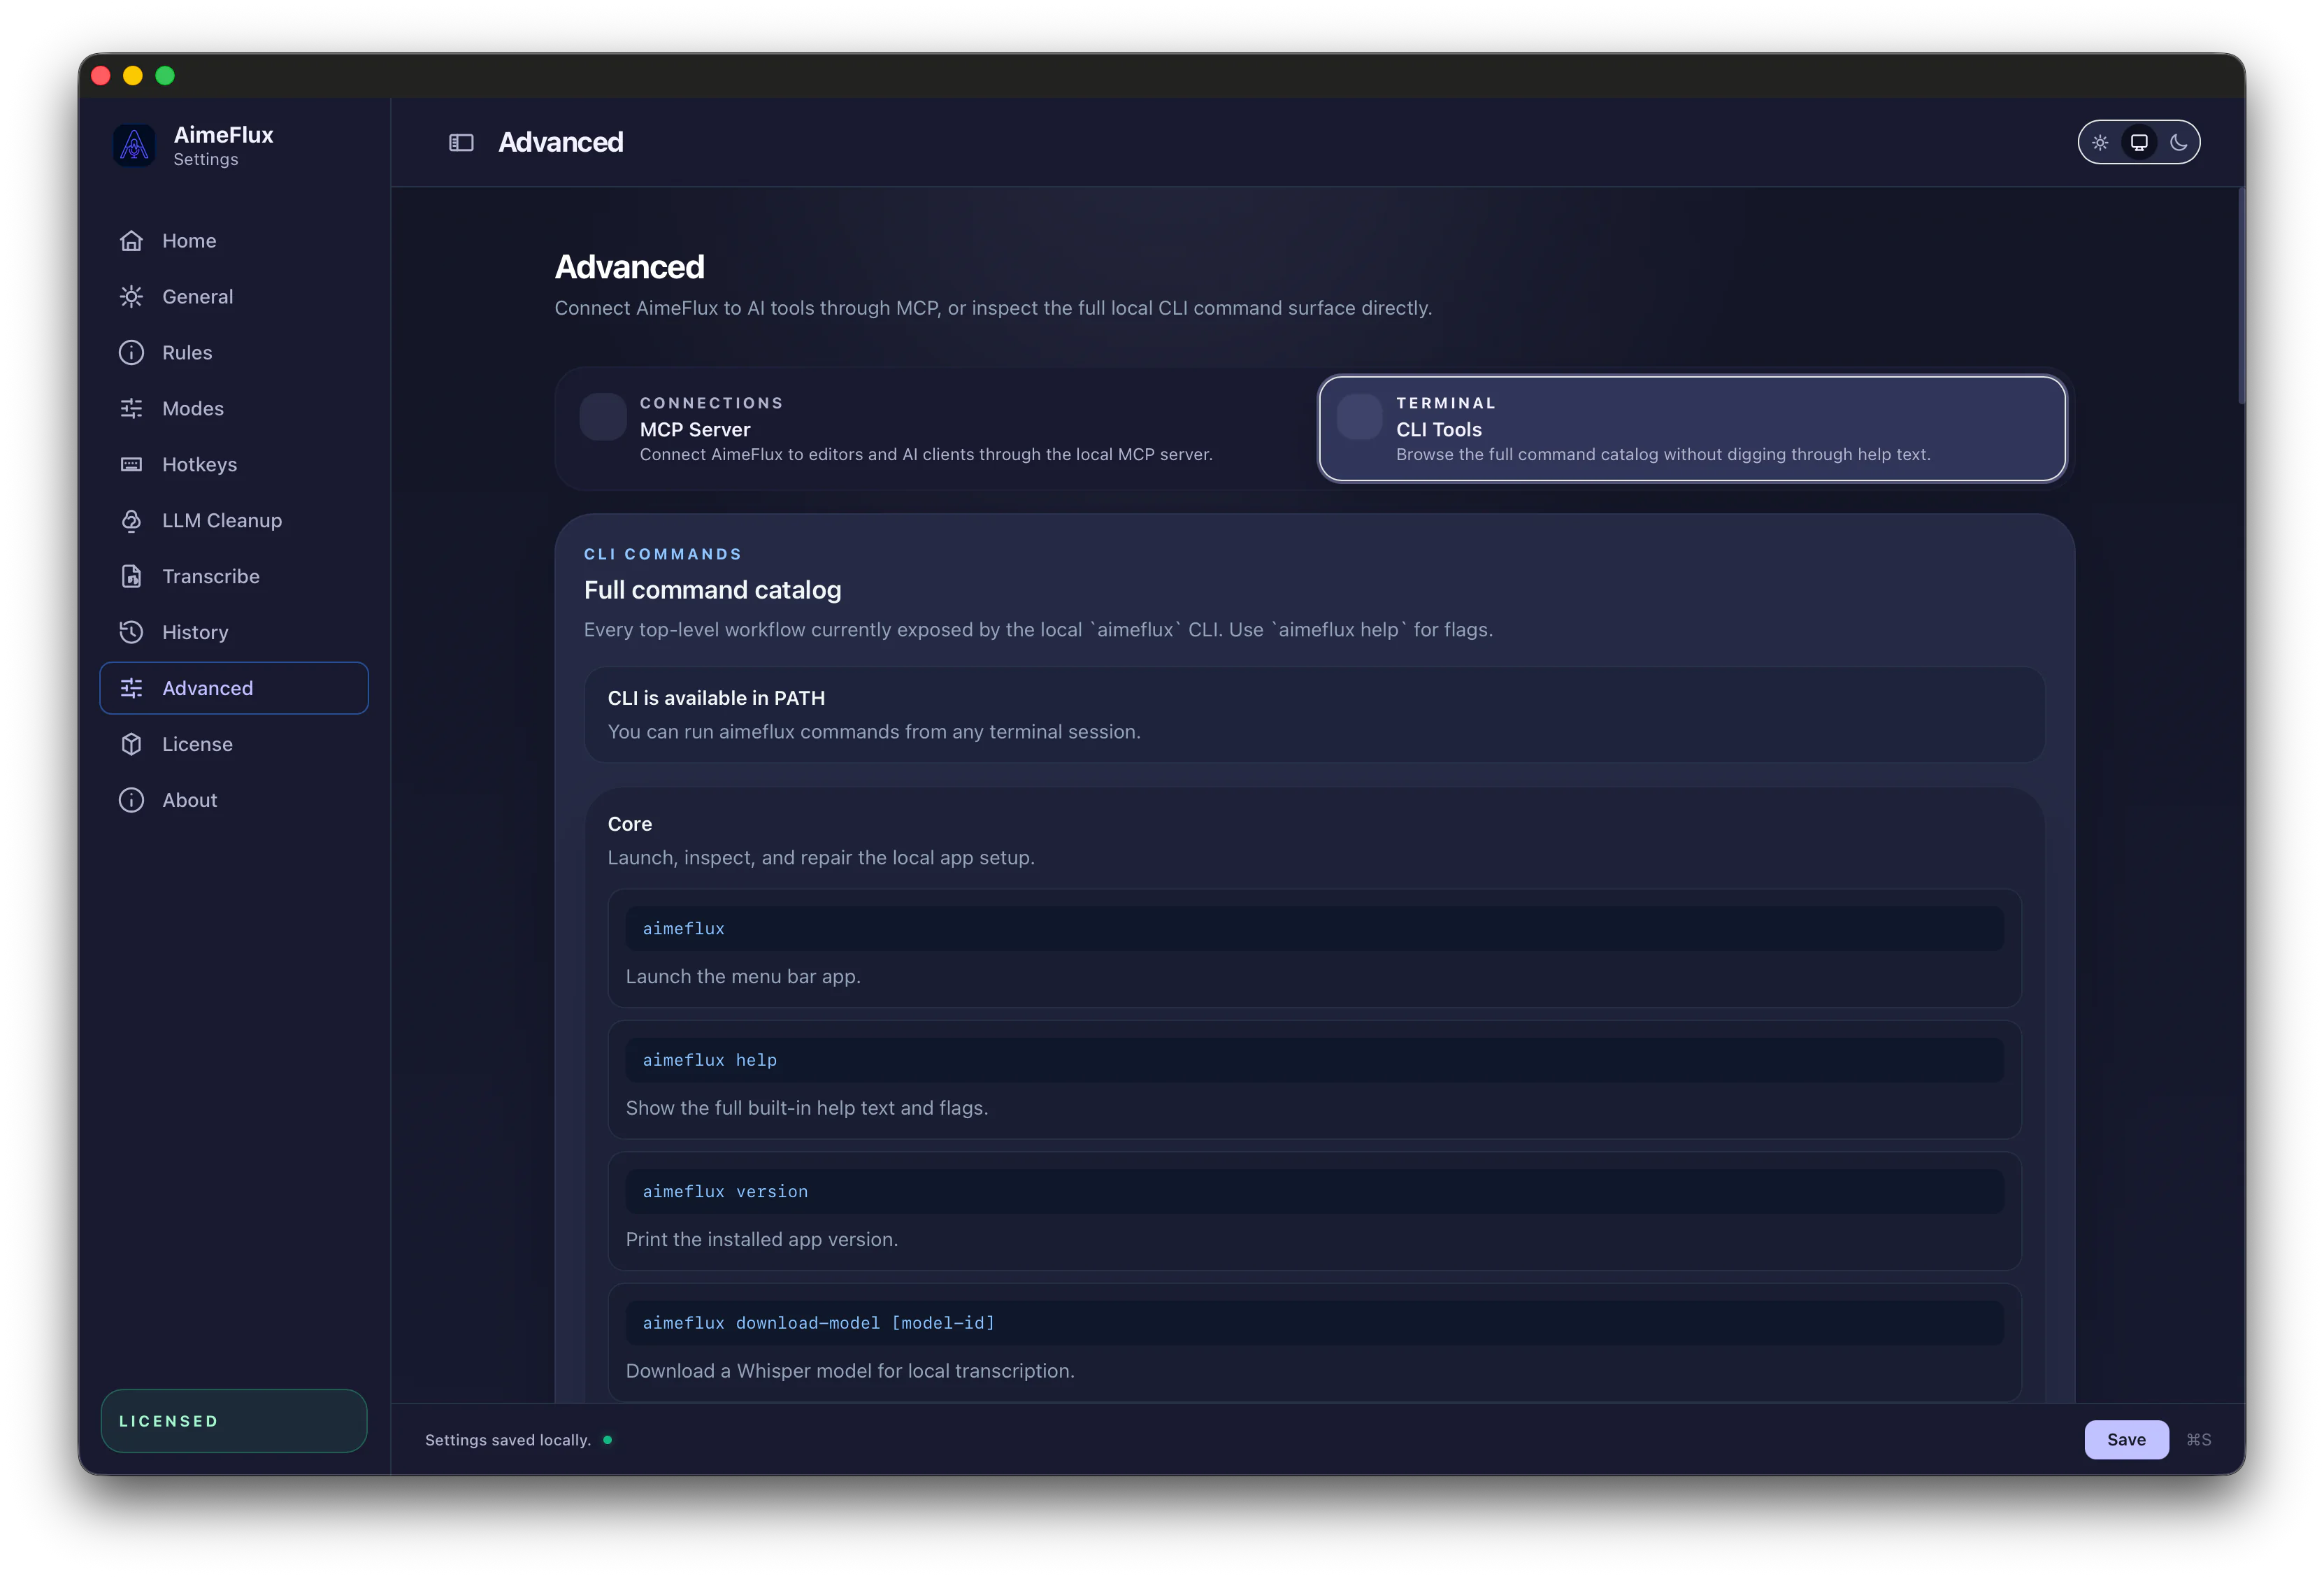Select system theme monitor icon

pyautogui.click(x=2139, y=143)
